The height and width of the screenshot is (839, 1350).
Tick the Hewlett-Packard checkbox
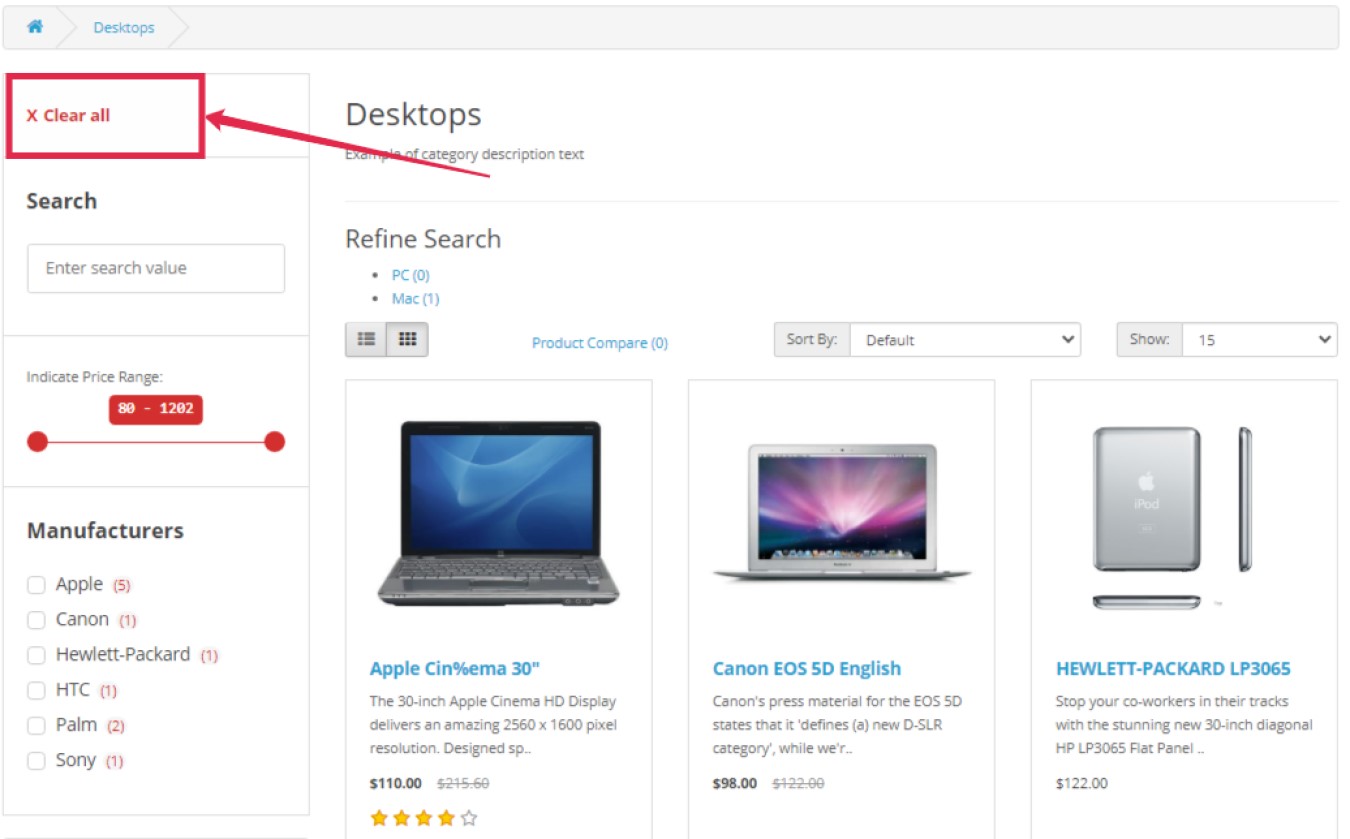tap(36, 655)
